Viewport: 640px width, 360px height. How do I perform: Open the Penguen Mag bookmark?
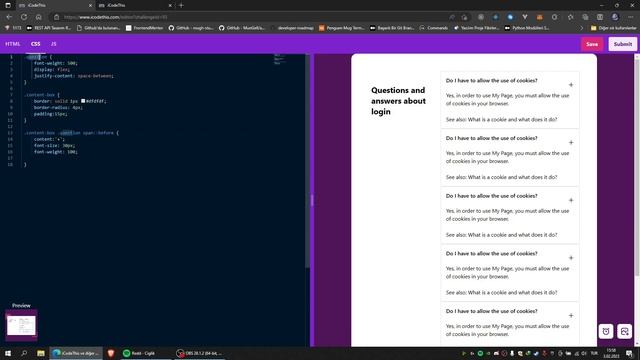pyautogui.click(x=342, y=28)
